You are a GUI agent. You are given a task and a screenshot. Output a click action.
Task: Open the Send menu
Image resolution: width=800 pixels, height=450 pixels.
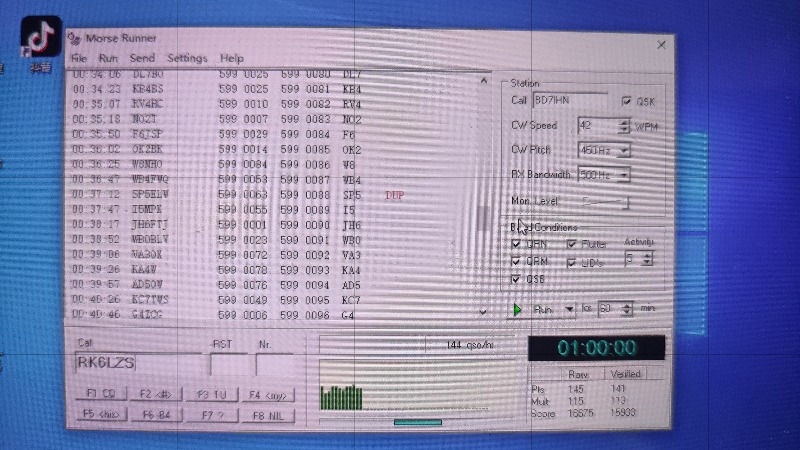[142, 58]
